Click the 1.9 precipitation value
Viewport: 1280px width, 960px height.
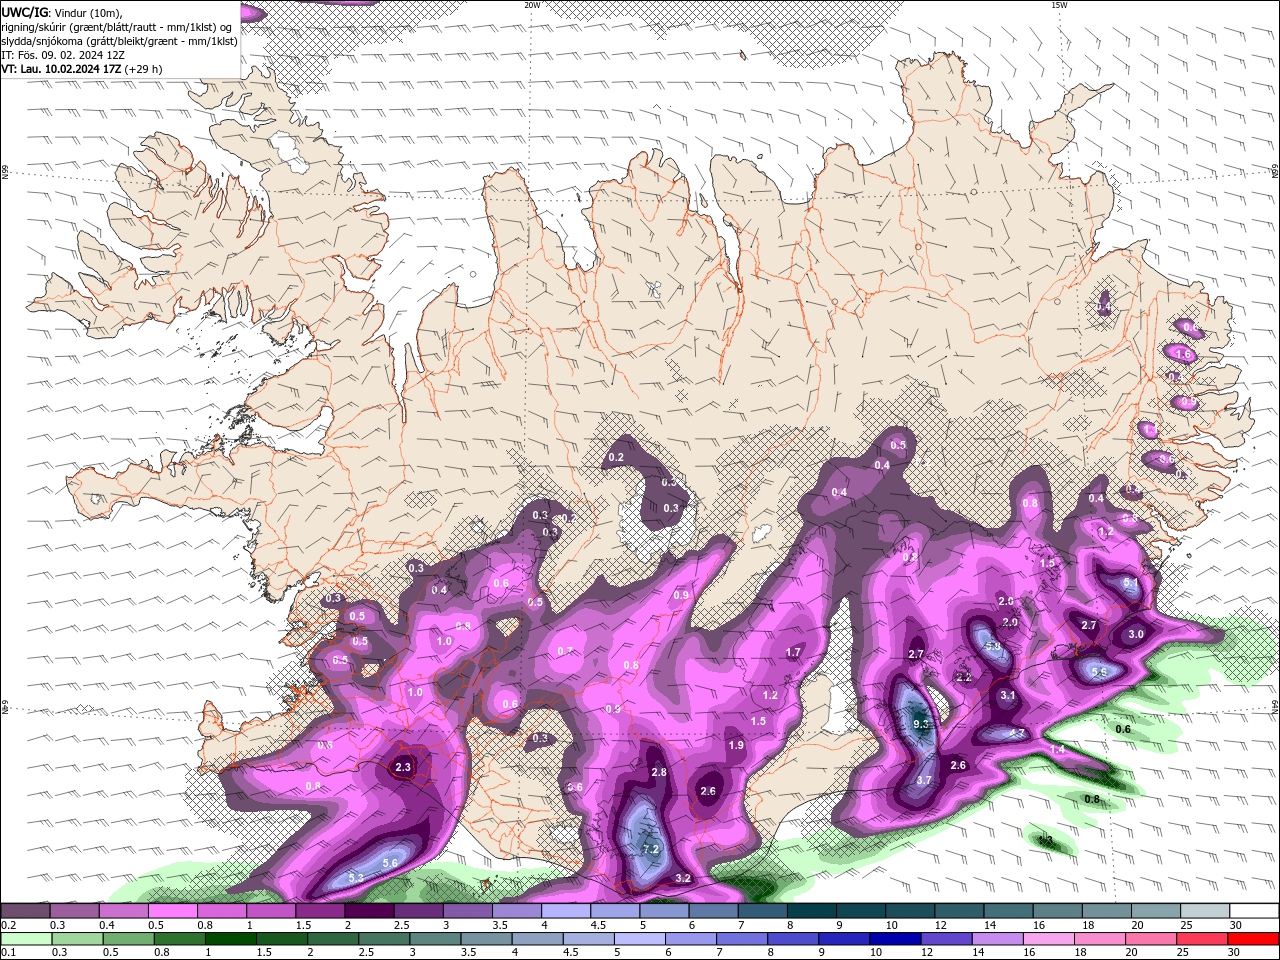(x=736, y=745)
